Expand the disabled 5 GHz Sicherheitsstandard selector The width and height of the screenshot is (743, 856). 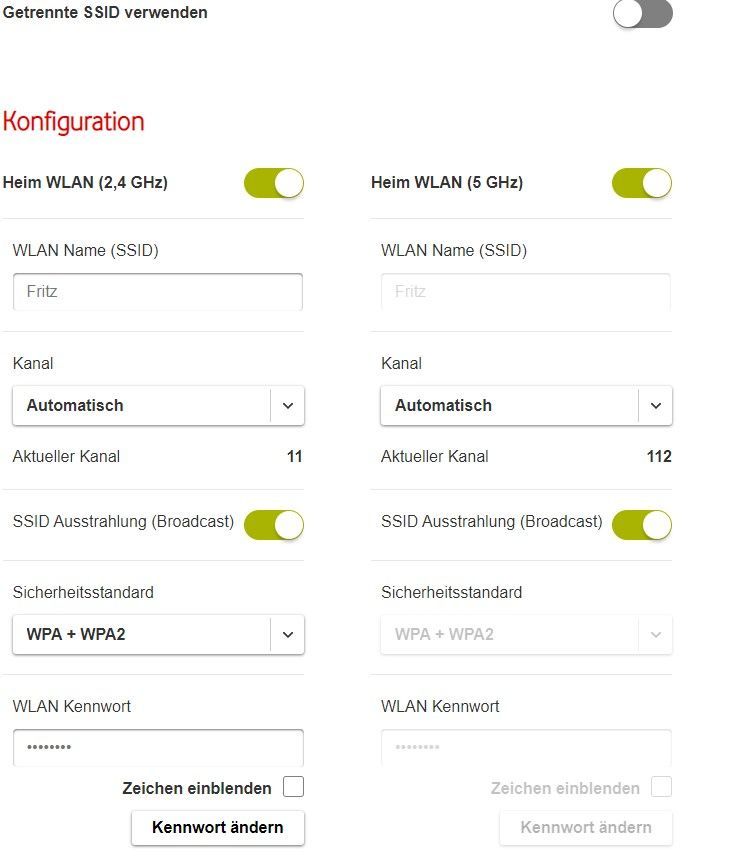(525, 634)
